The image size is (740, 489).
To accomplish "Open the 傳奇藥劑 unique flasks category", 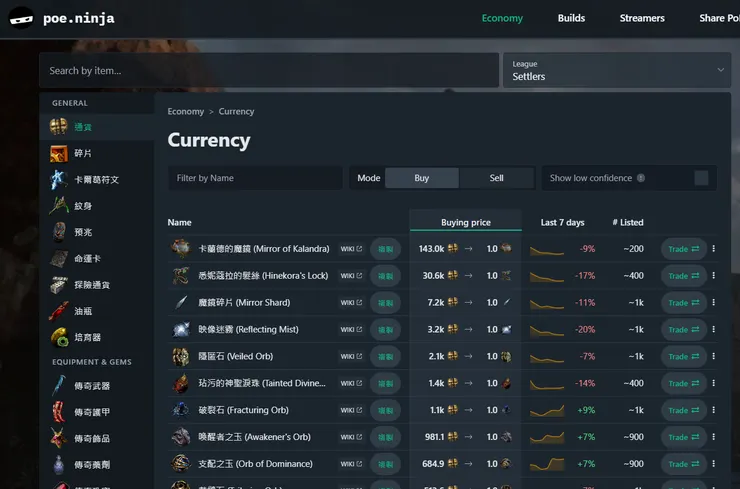I will [x=97, y=465].
